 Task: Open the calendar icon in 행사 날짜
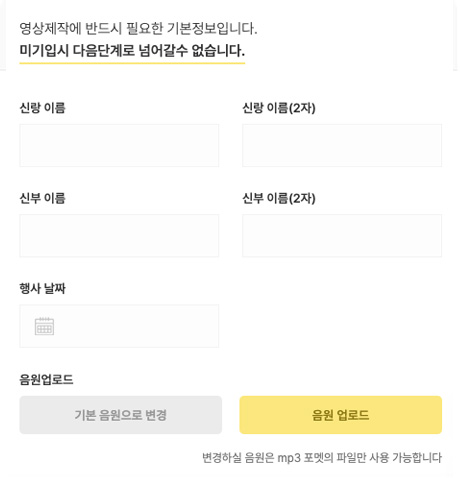tap(44, 326)
